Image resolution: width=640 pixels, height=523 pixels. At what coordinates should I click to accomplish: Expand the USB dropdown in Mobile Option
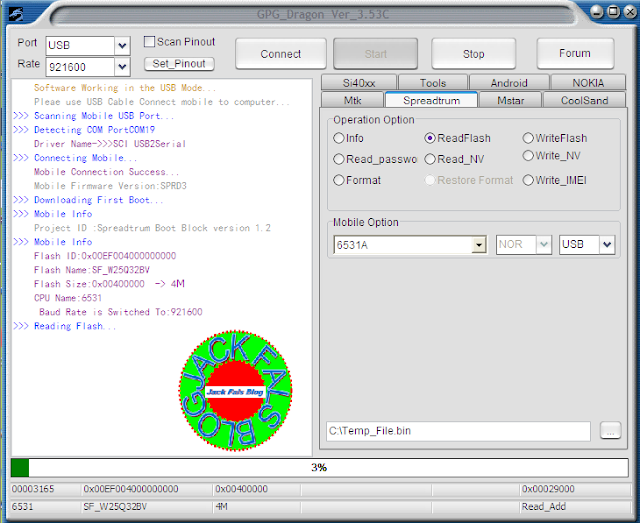607,245
